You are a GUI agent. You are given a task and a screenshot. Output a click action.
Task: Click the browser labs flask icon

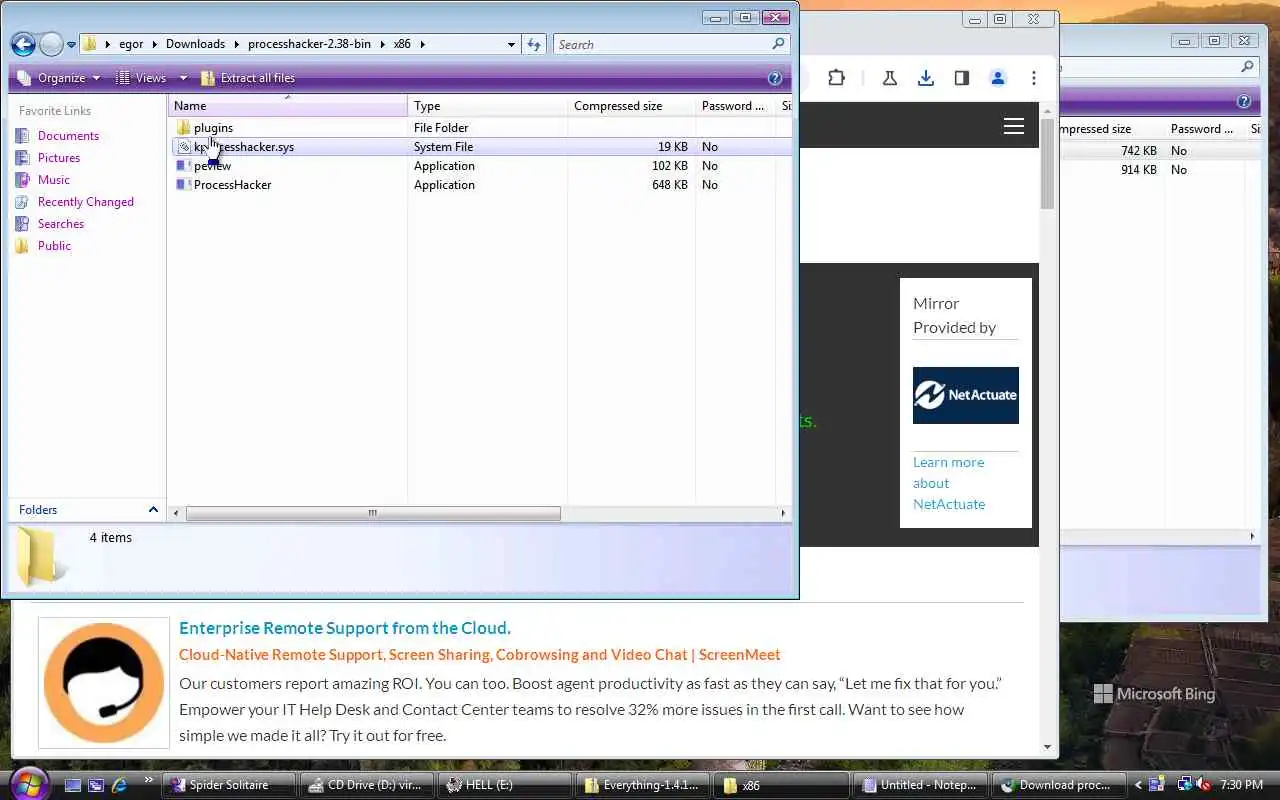(889, 78)
